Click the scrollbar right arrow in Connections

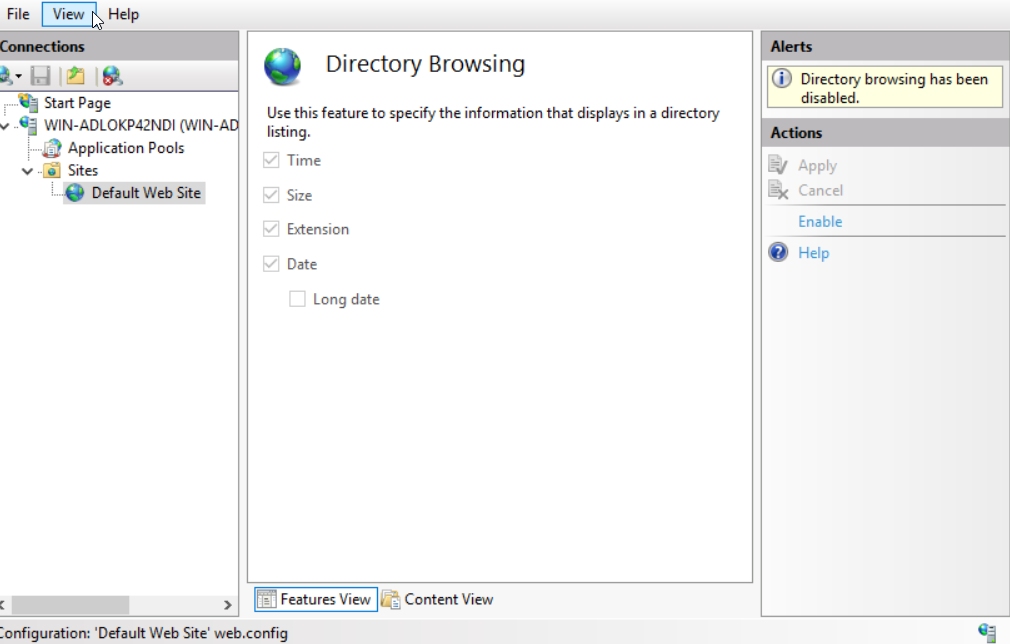coord(228,605)
